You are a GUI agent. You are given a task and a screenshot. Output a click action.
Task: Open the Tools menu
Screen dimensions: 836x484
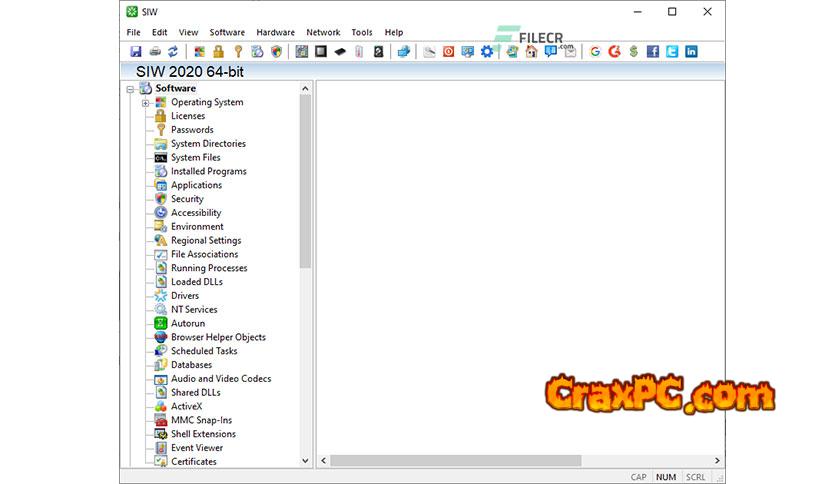point(362,32)
